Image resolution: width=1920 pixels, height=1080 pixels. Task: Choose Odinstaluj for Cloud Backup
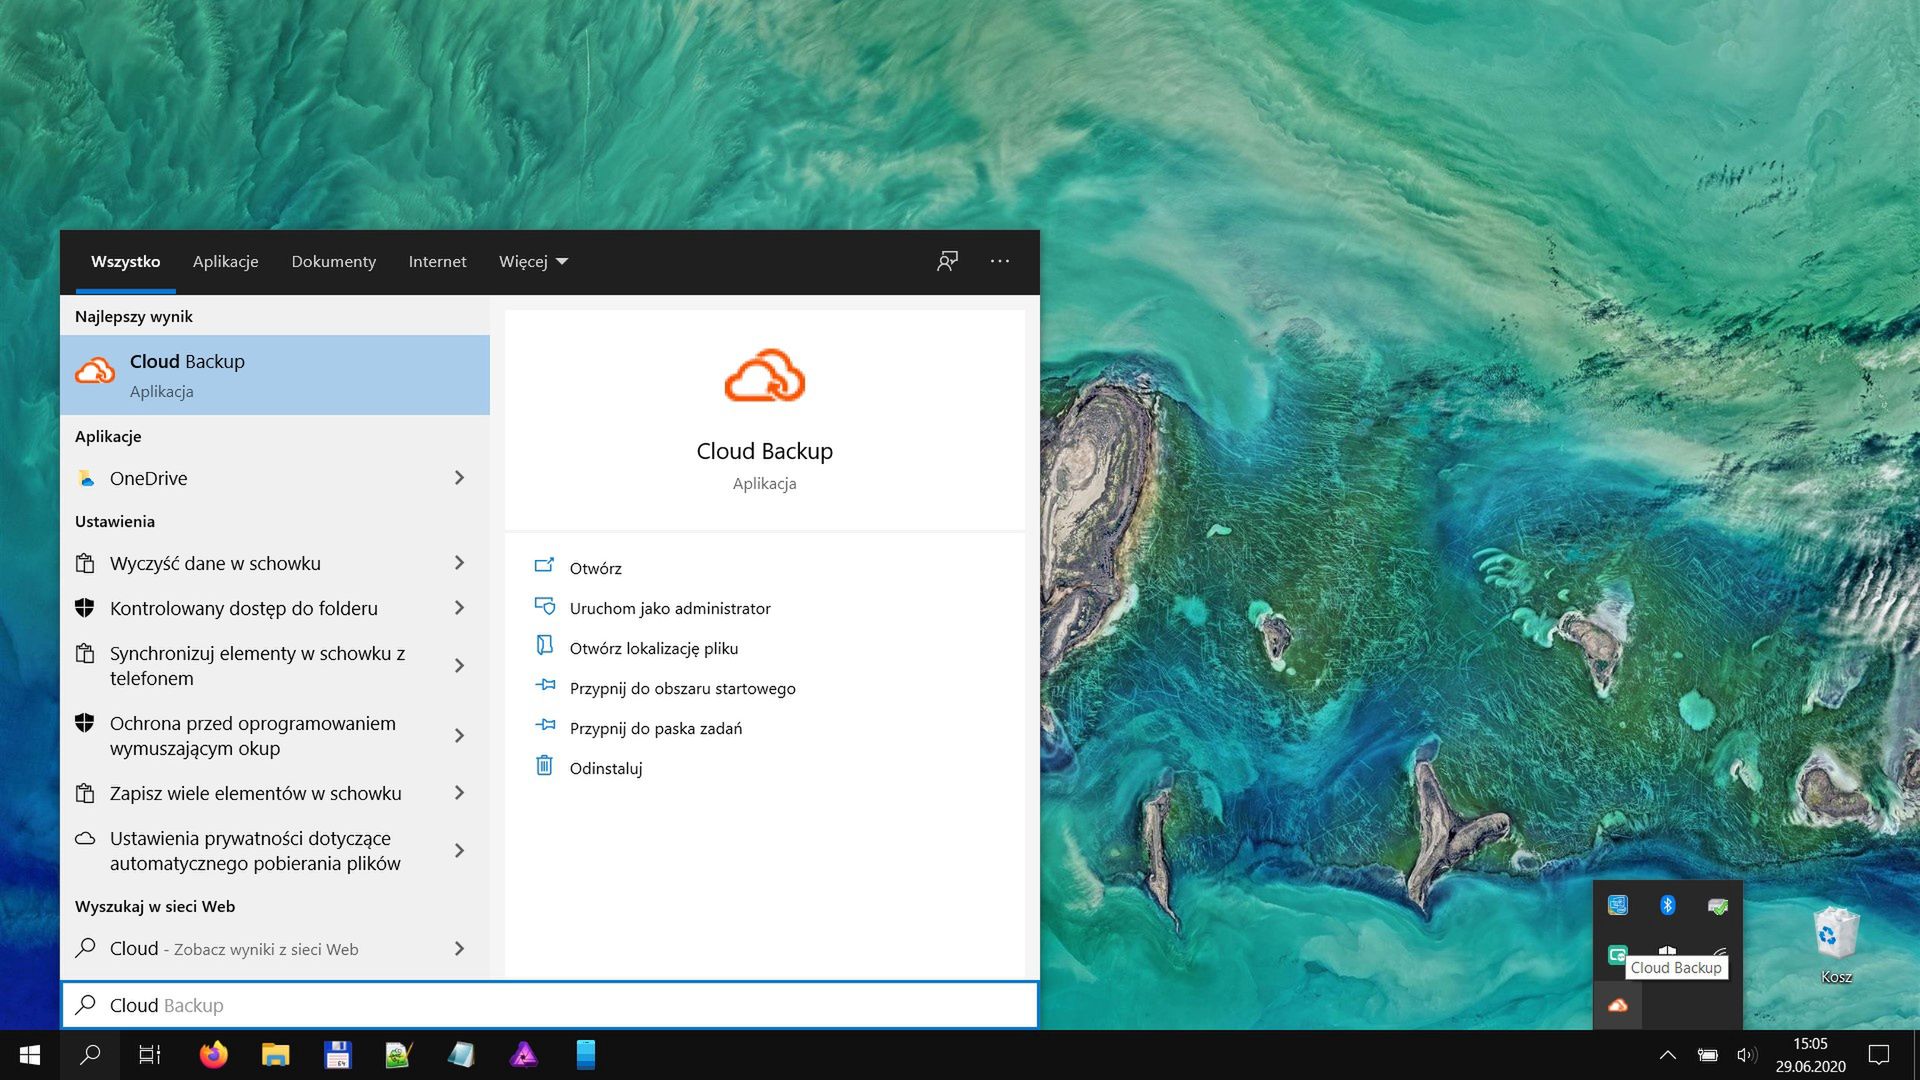(x=605, y=768)
